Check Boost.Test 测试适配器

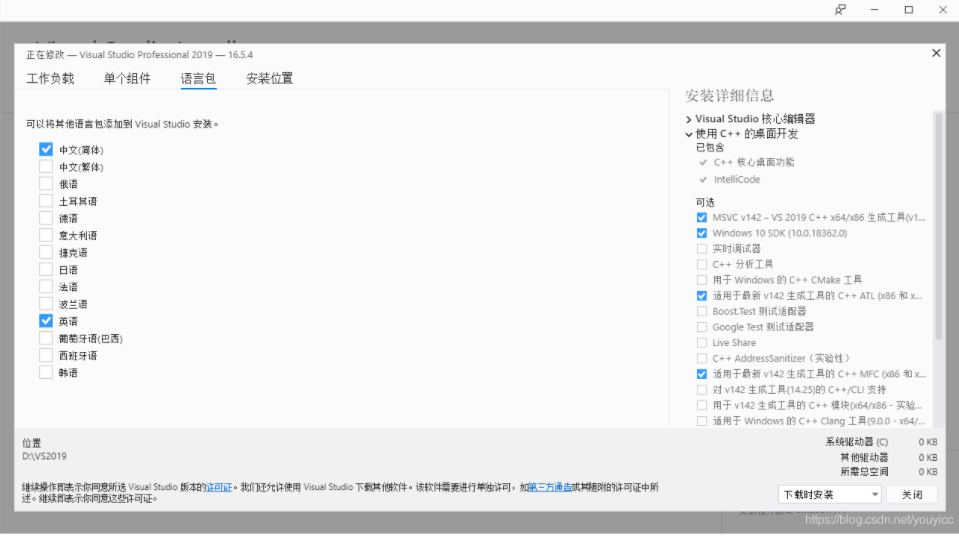[702, 311]
